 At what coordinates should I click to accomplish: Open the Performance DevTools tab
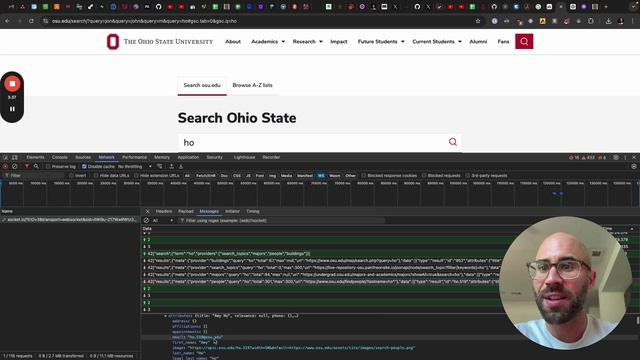134,157
